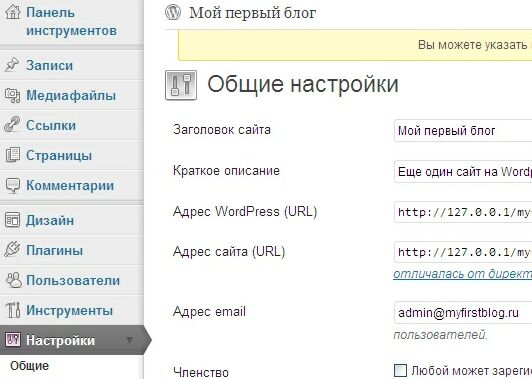This screenshot has height=379, width=532.
Task: Toggle the Членство registration checkbox
Action: click(400, 371)
